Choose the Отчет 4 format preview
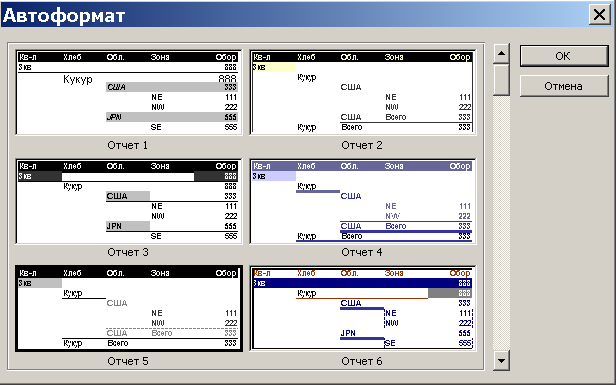Image resolution: width=616 pixels, height=385 pixels. 363,201
